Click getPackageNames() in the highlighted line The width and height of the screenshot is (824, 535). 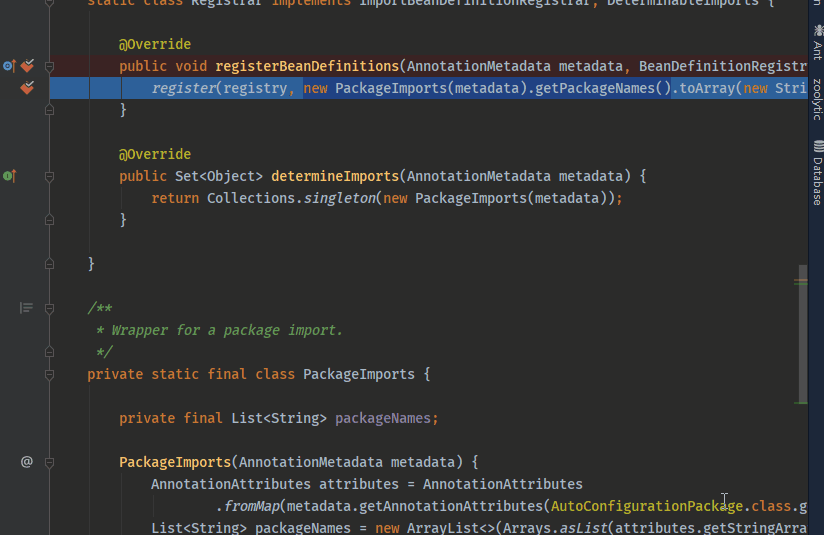603,88
